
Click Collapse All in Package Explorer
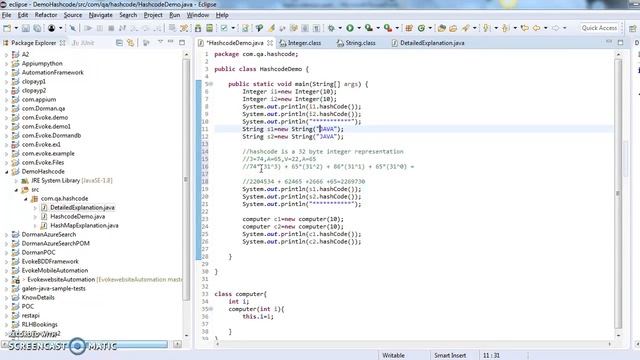pos(119,42)
